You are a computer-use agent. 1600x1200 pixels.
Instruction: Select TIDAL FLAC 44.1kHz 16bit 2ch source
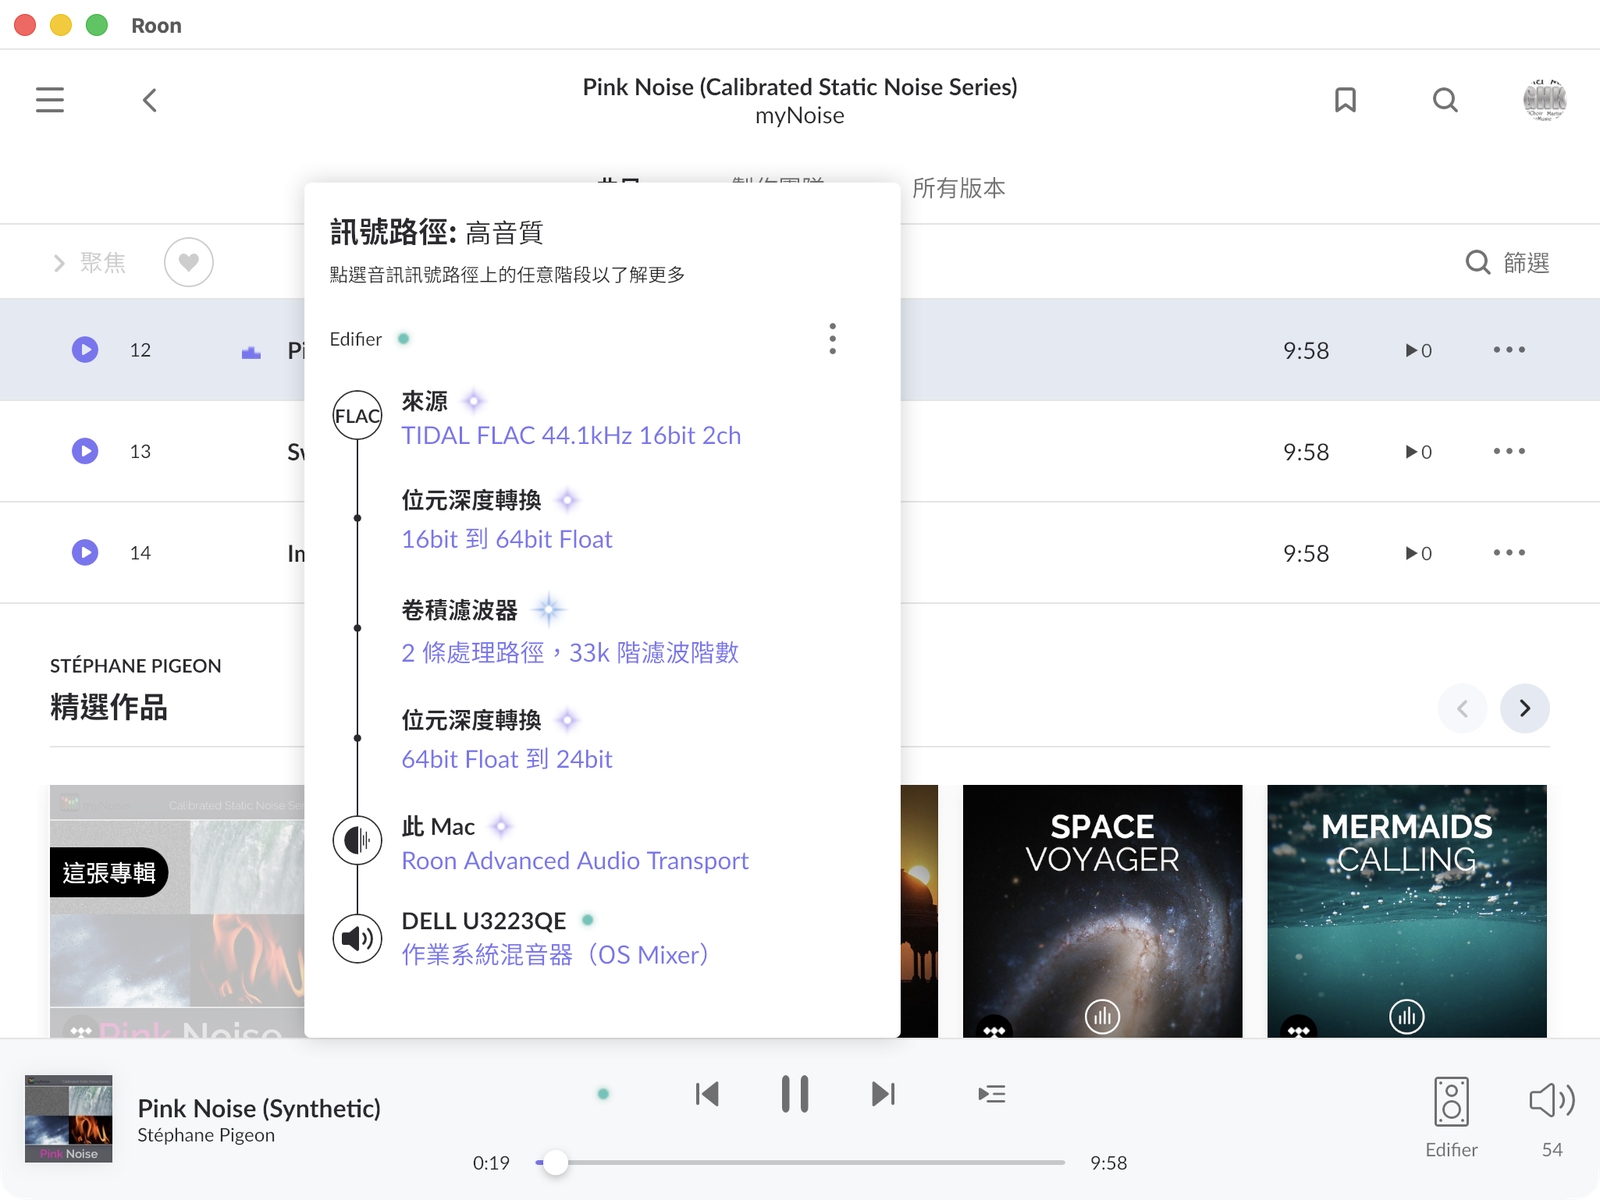[571, 436]
